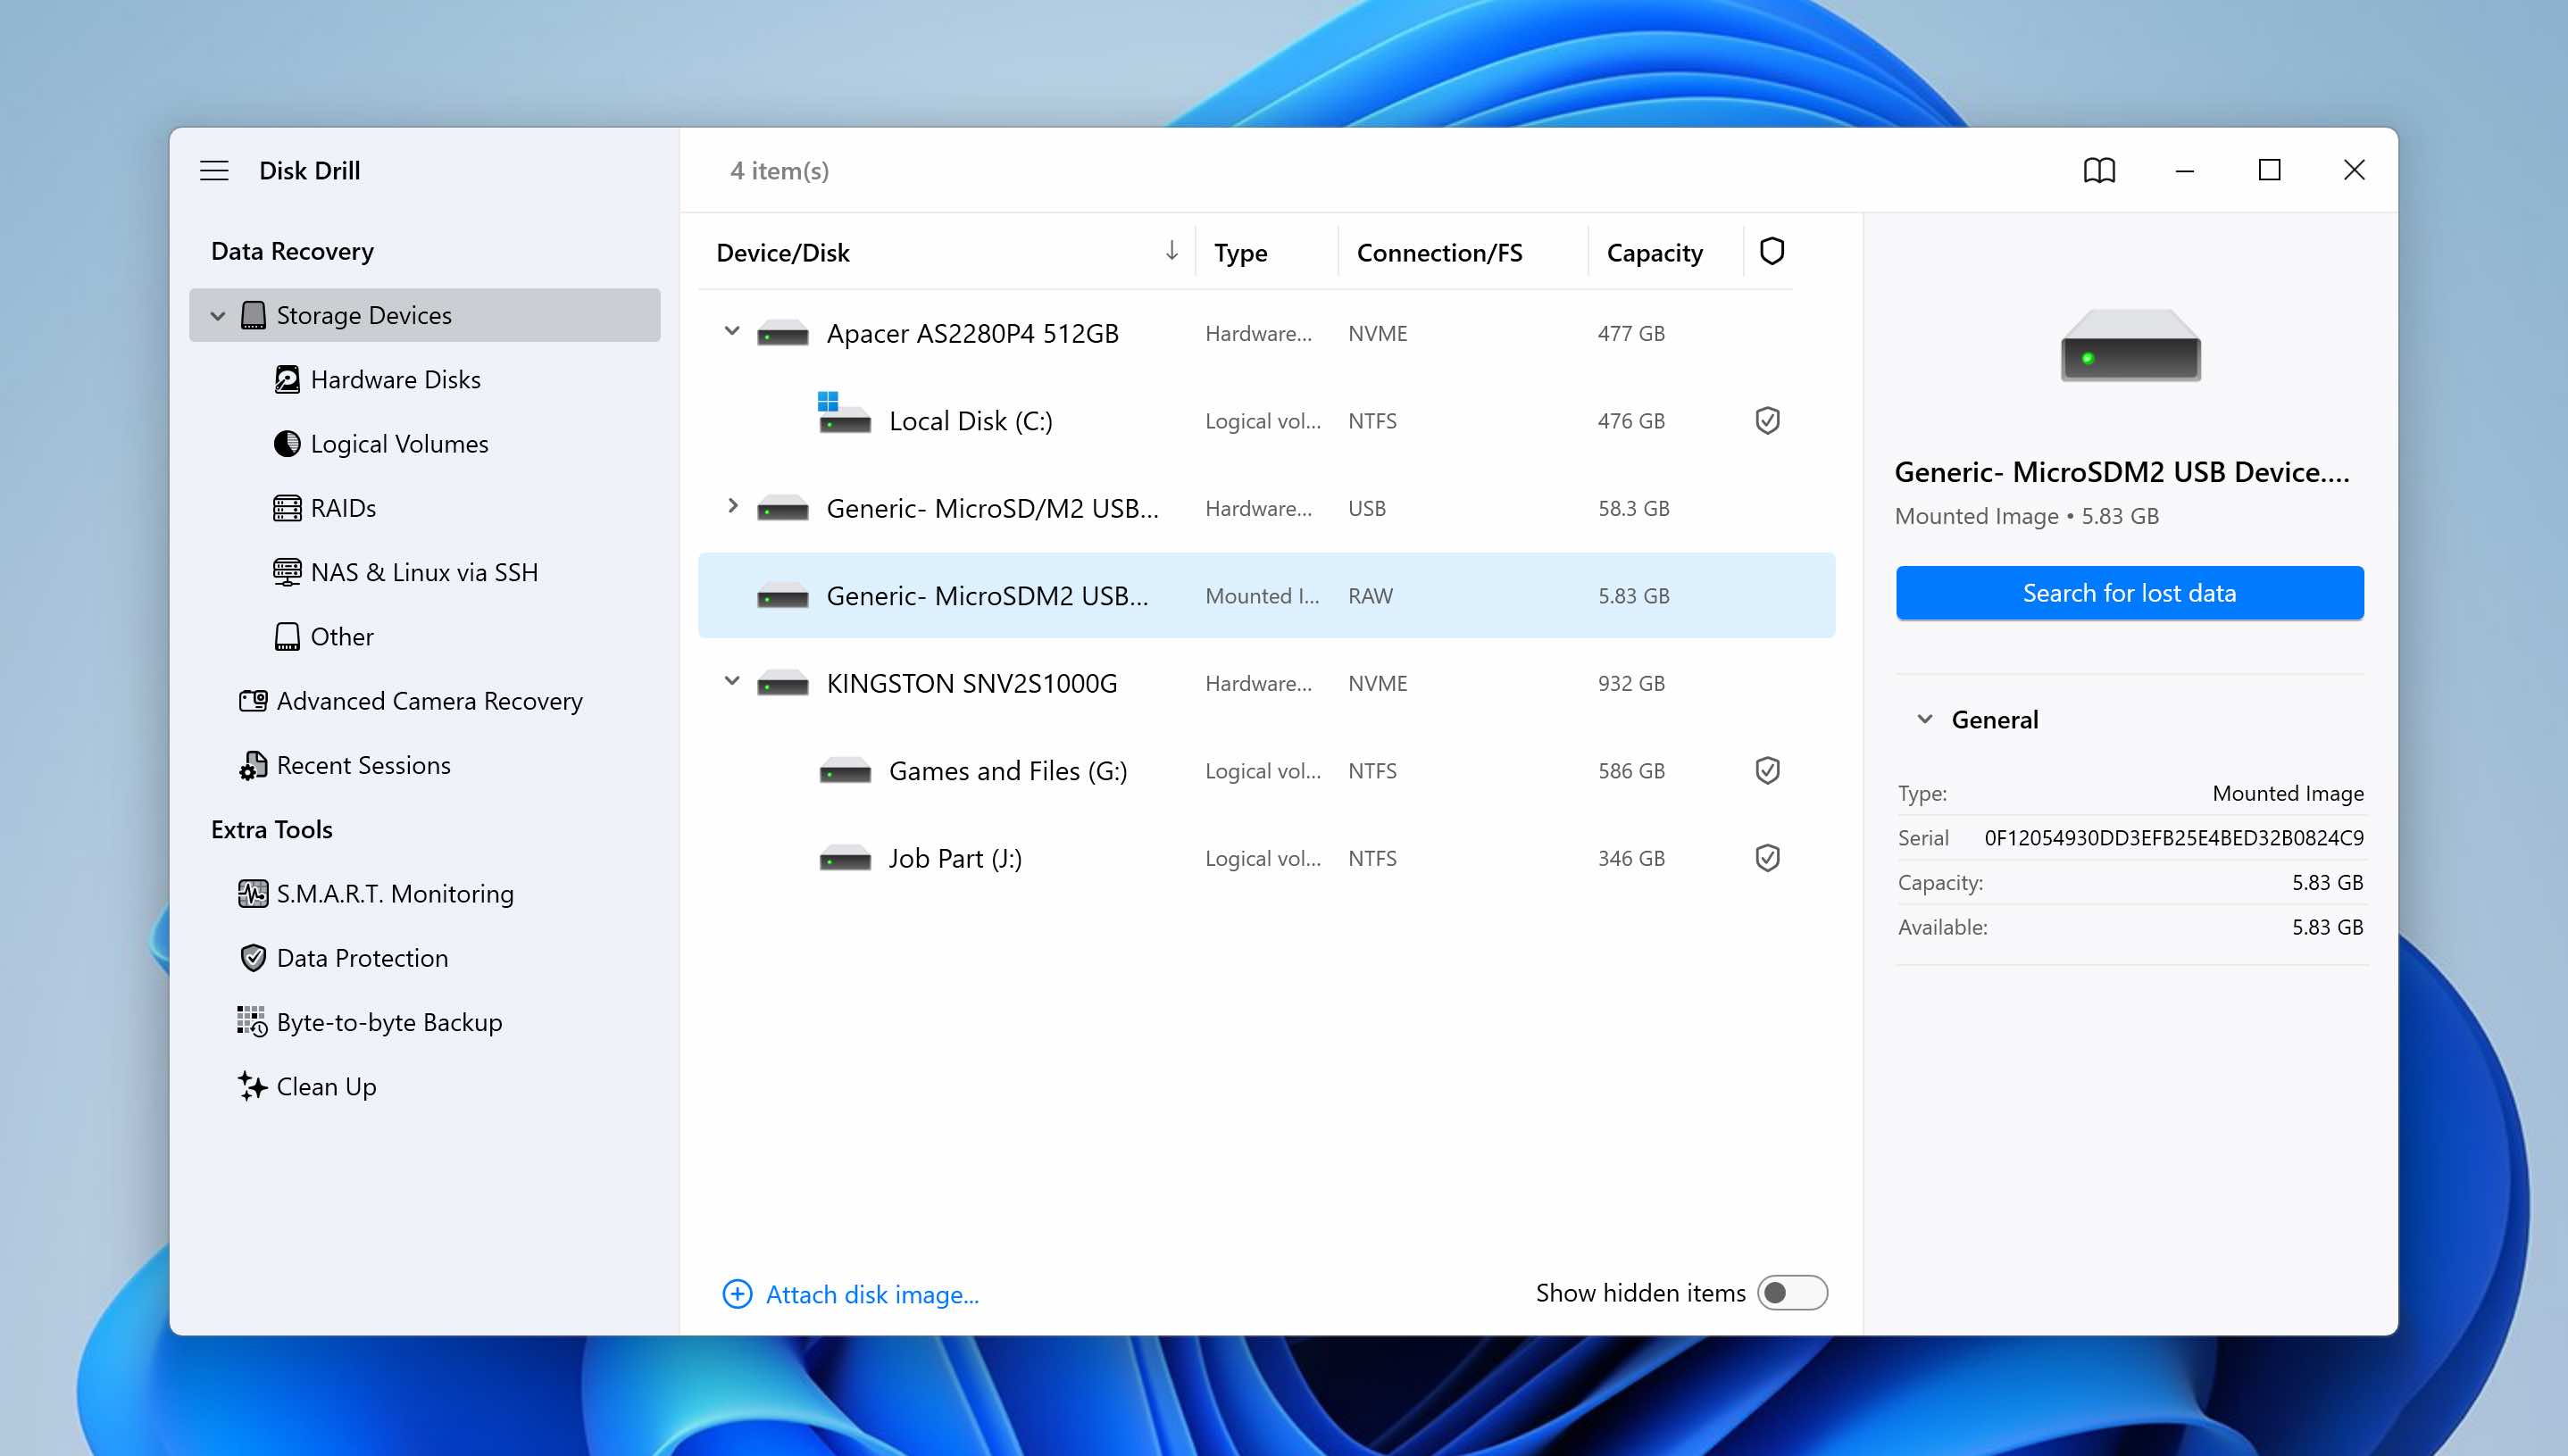Launch the Clean Up tool
Screen dimensions: 2568x1456
click(326, 1086)
